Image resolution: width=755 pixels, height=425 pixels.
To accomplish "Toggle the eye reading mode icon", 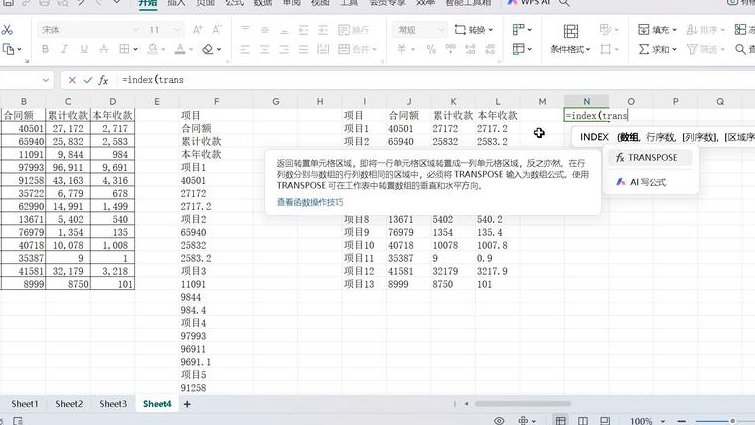I will [499, 421].
